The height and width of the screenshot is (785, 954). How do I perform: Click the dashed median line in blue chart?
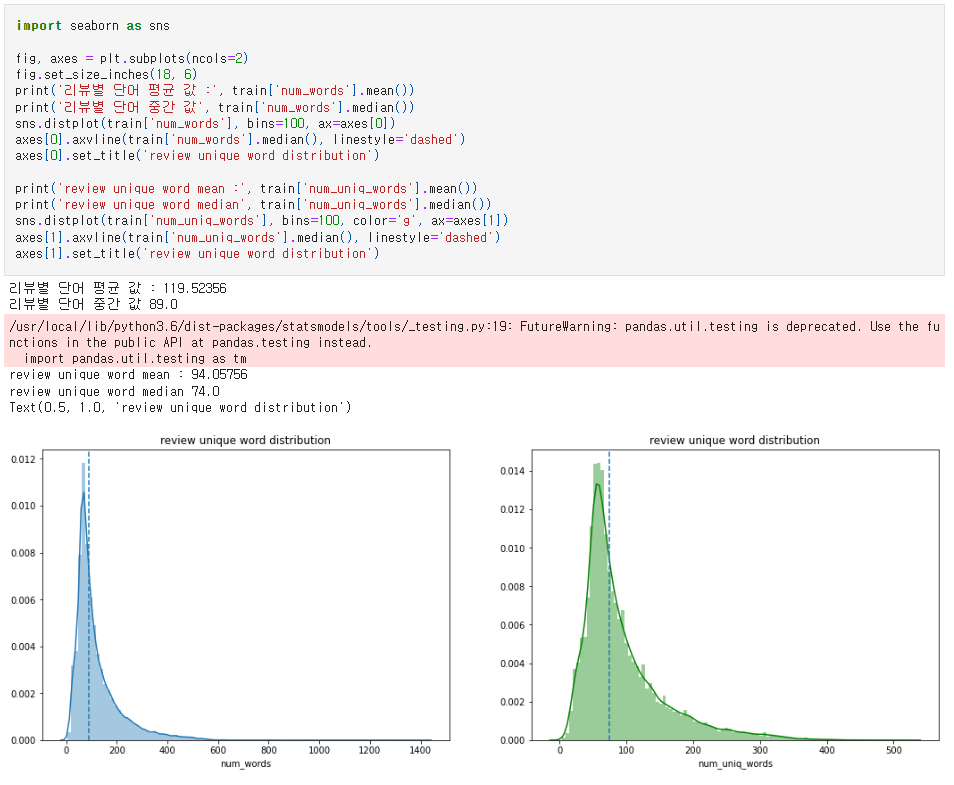coord(89,595)
